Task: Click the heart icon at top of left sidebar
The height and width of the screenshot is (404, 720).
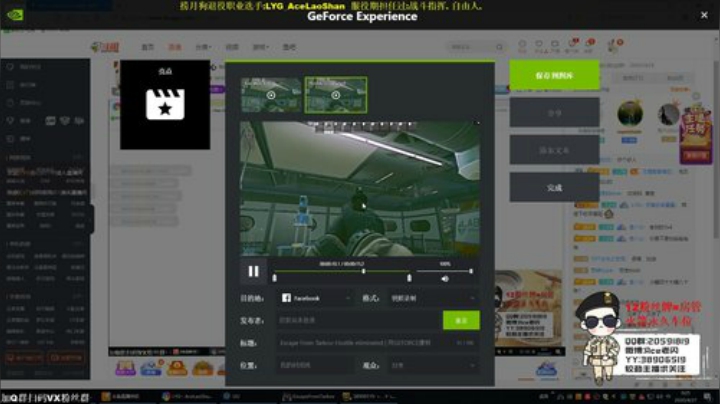Action: [x=10, y=67]
